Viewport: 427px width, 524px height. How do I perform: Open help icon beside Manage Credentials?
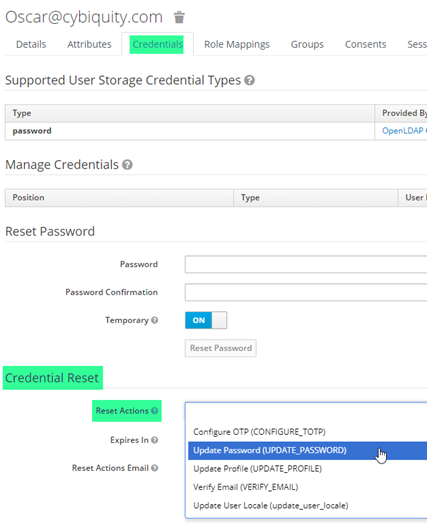[x=127, y=164]
